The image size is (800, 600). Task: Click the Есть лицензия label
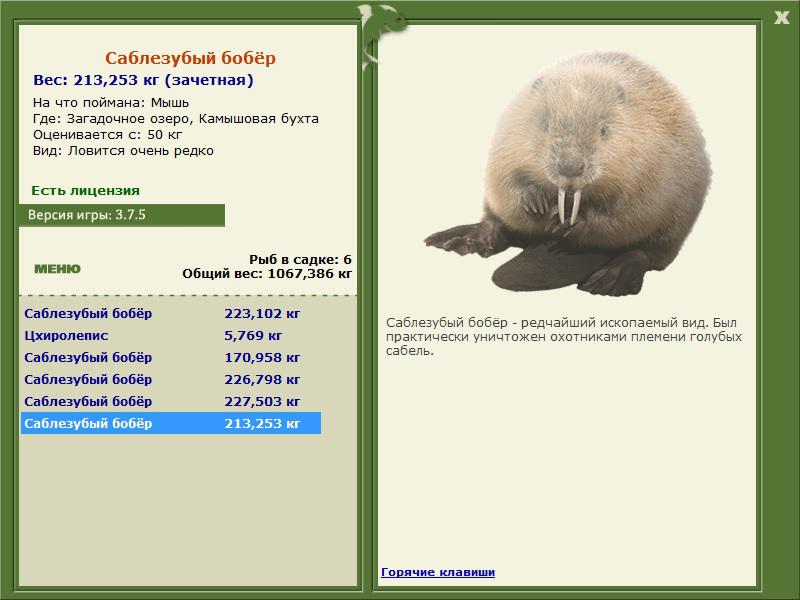pyautogui.click(x=86, y=190)
